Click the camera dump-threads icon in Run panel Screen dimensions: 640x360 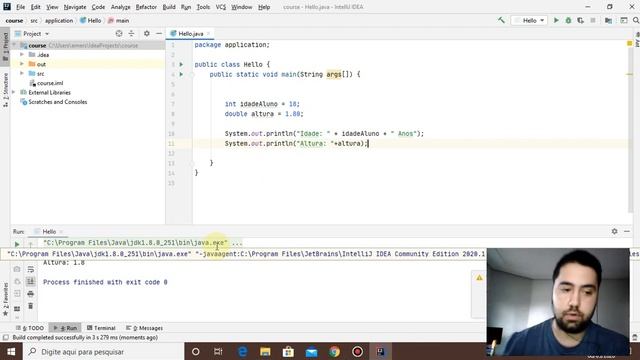(17, 269)
